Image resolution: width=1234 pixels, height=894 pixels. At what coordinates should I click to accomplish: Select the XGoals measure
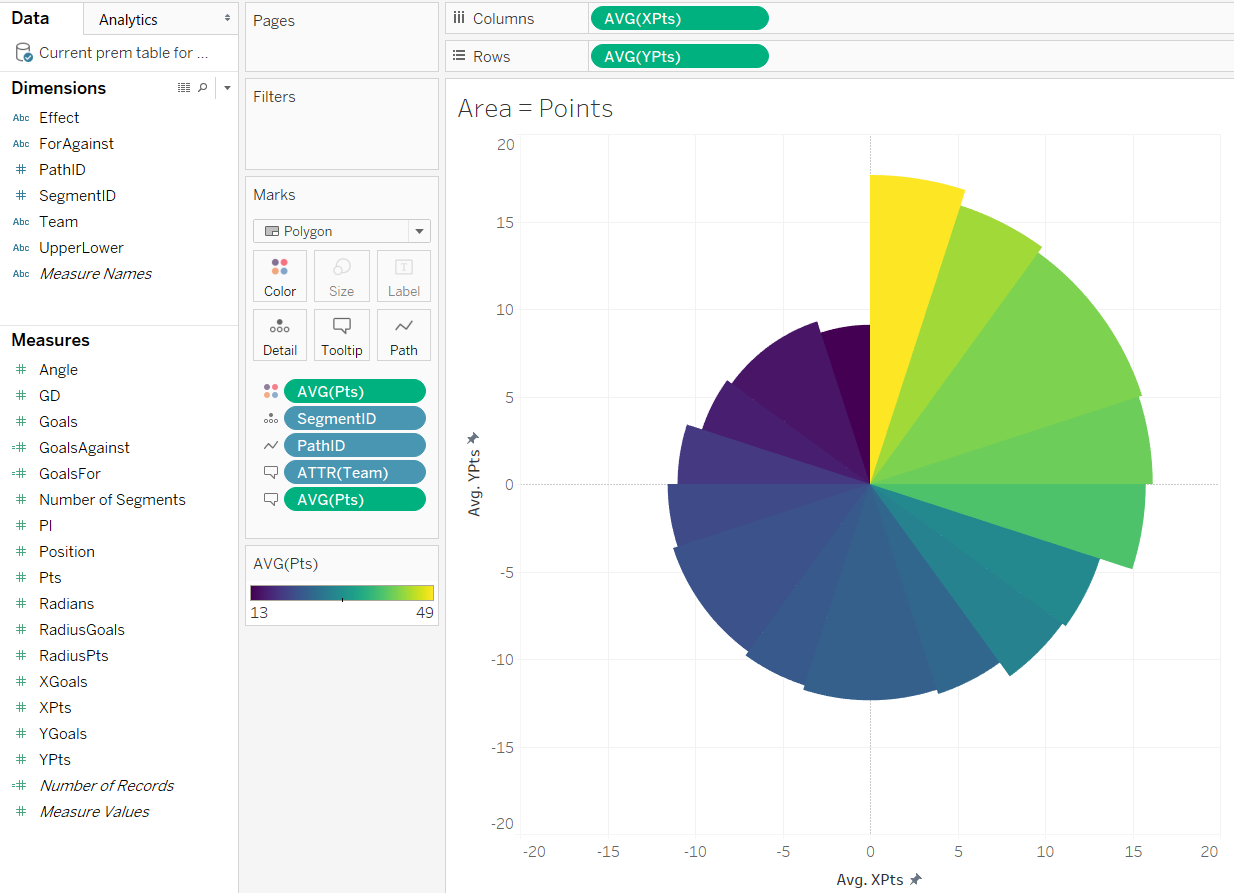coord(63,681)
